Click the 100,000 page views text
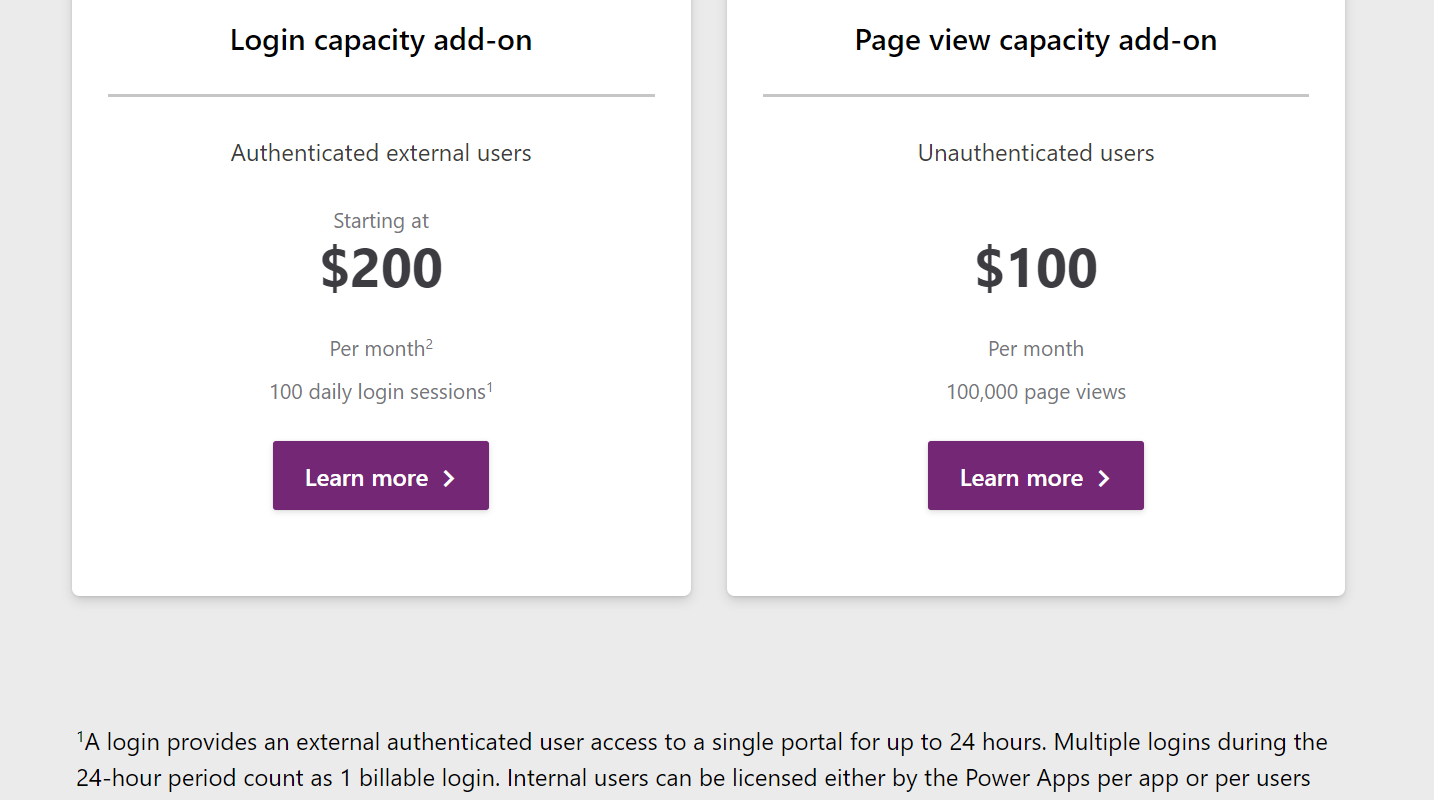Image resolution: width=1434 pixels, height=800 pixels. [x=1036, y=392]
